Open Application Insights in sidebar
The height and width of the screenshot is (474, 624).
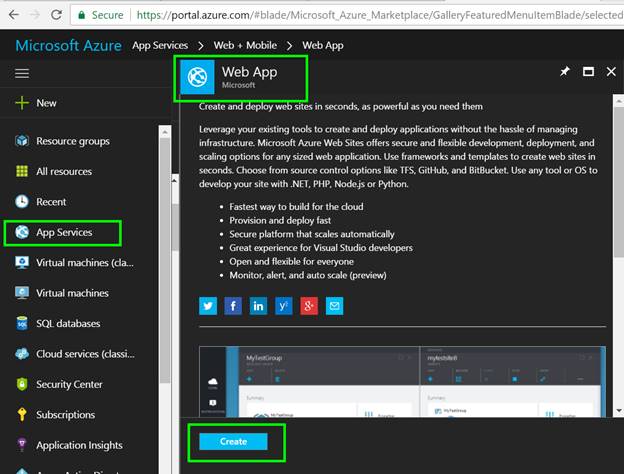79,445
